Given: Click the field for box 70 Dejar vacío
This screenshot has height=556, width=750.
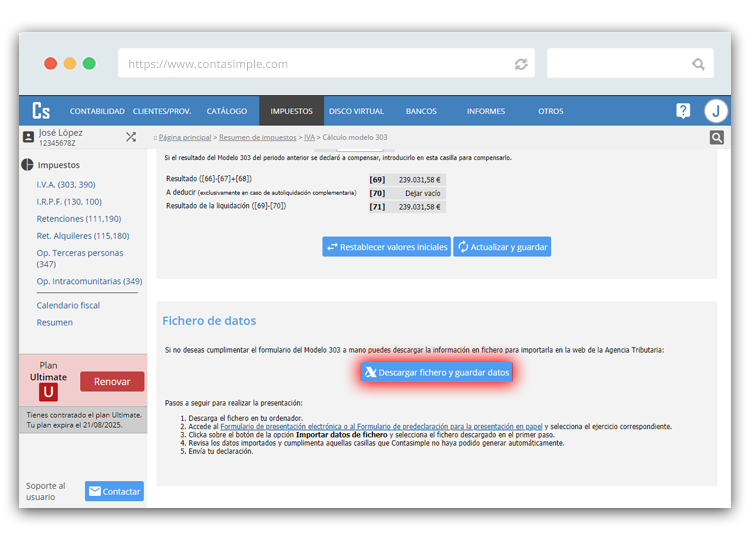Looking at the screenshot, I should pos(417,193).
